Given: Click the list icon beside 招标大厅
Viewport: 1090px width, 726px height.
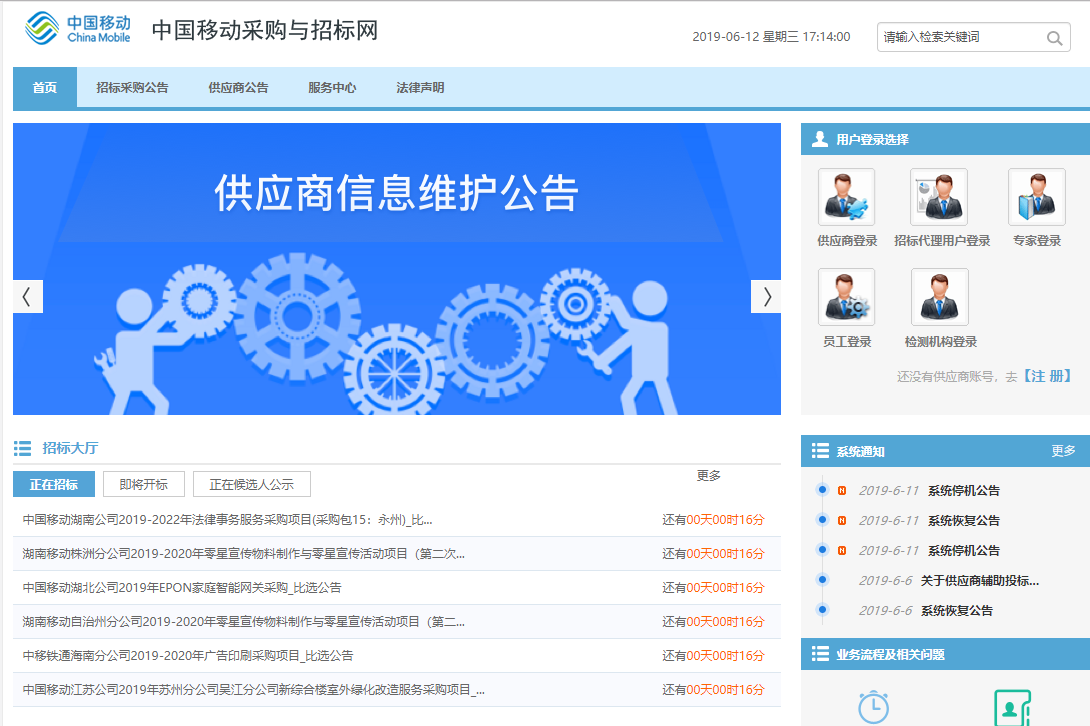Looking at the screenshot, I should (x=22, y=449).
